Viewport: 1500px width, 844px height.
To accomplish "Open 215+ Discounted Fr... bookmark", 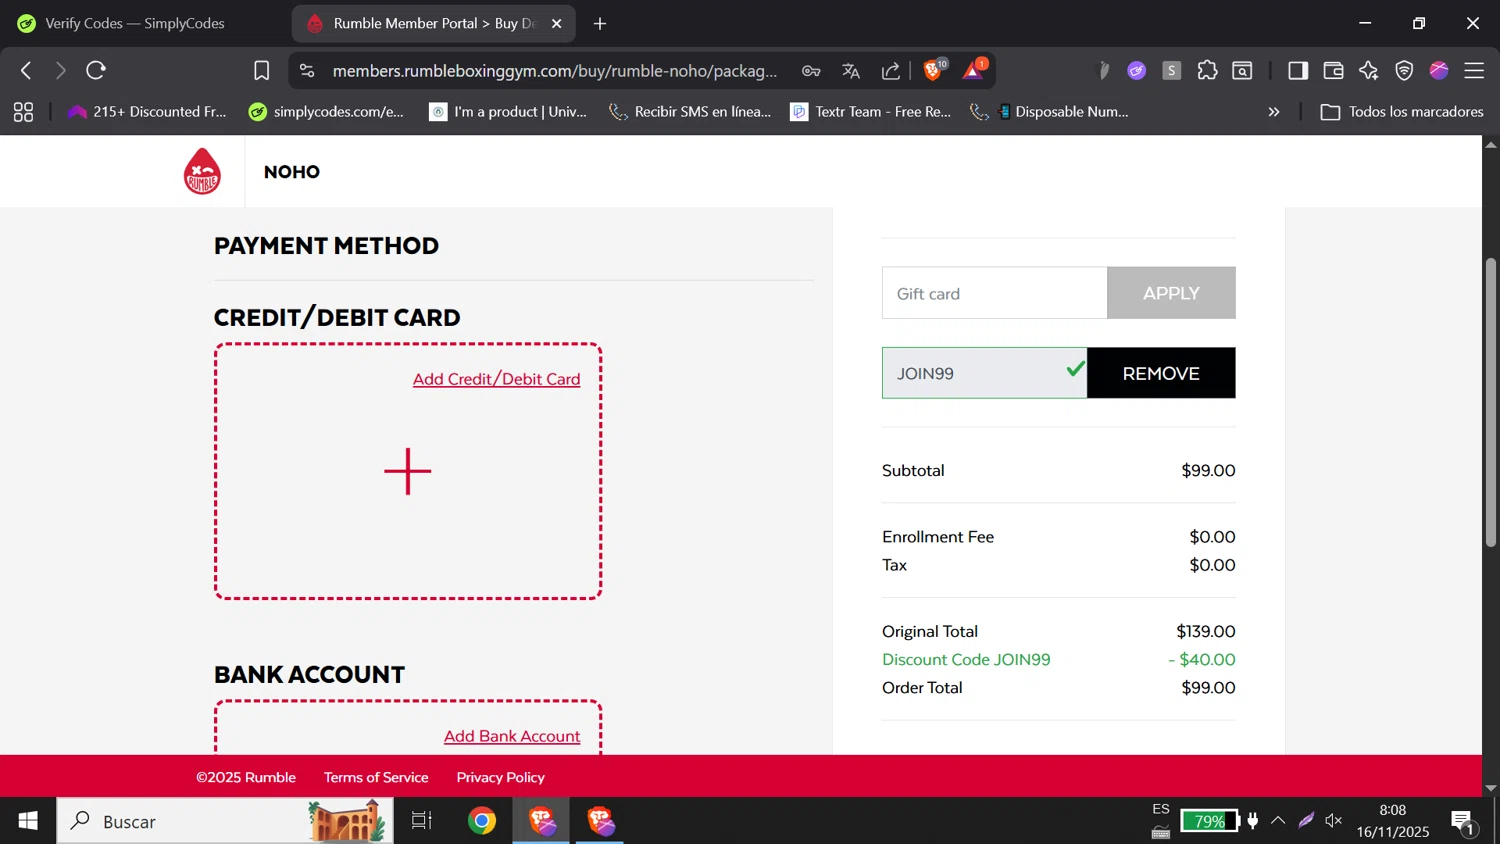I will click(x=147, y=112).
